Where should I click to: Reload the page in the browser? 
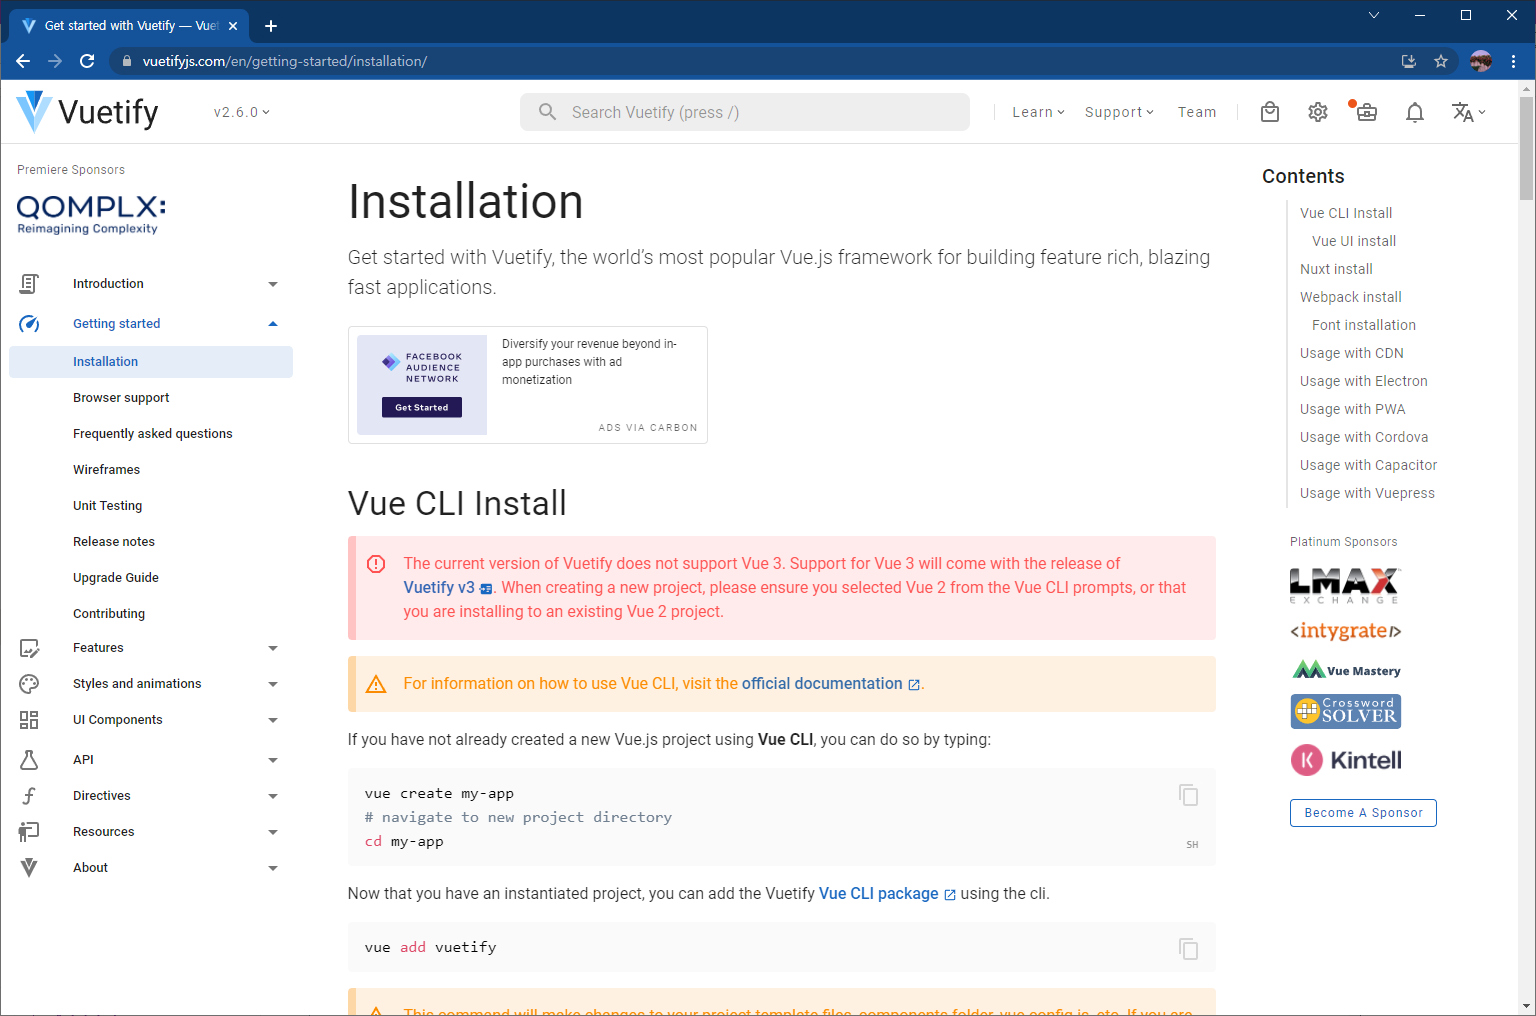tap(87, 61)
